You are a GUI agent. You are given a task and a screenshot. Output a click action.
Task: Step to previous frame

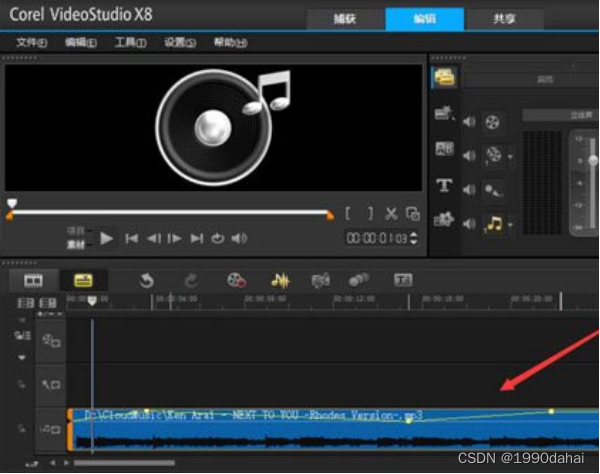click(x=153, y=239)
